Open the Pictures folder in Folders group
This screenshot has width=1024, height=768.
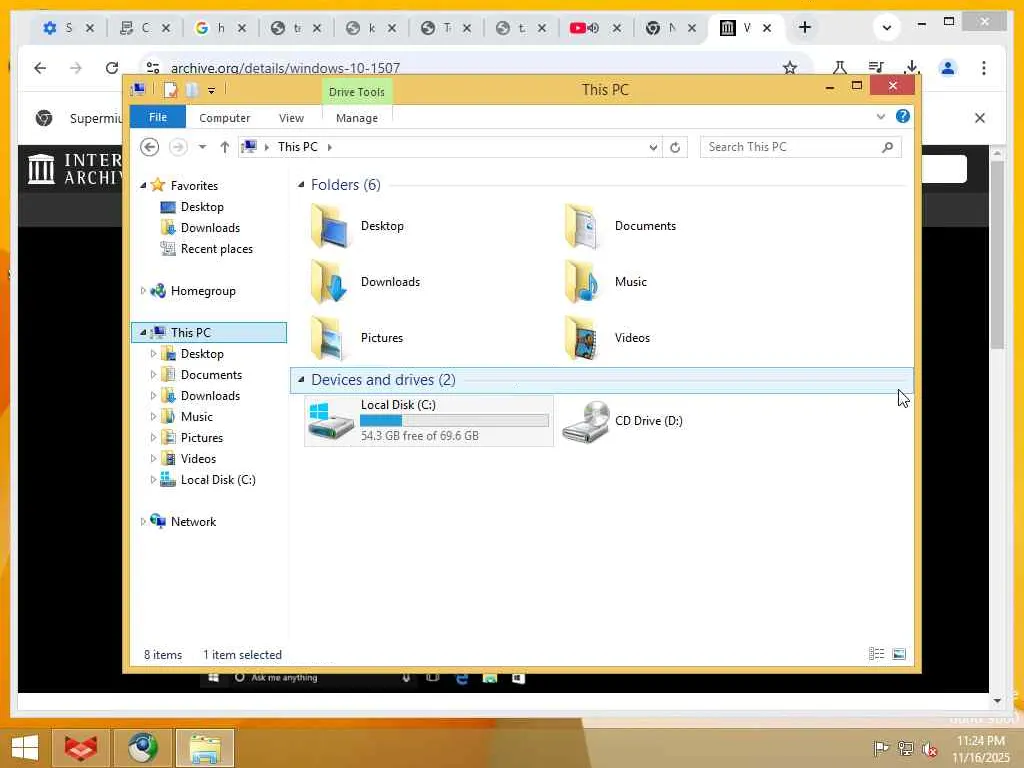click(x=357, y=338)
